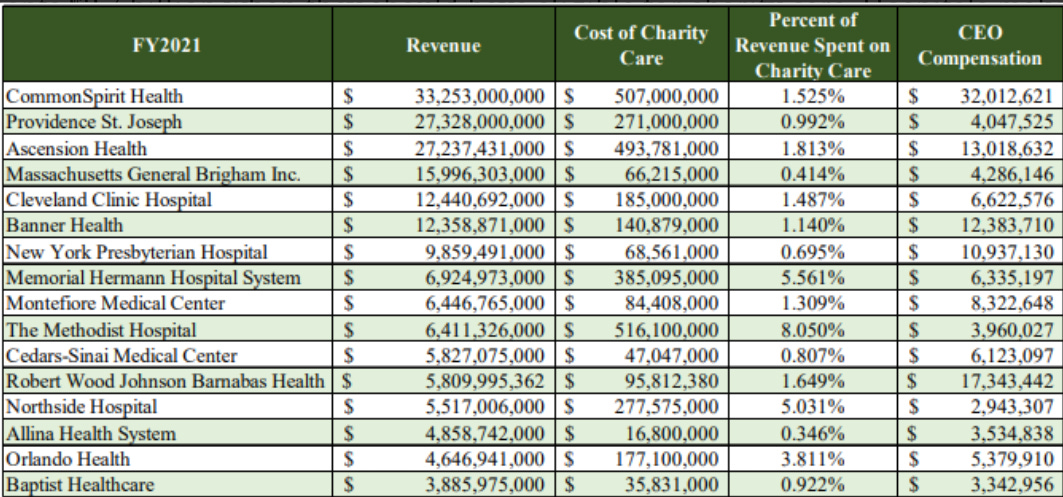The image size is (1063, 497).
Task: Click the Providence St. Joseph cell
Action: 167,121
